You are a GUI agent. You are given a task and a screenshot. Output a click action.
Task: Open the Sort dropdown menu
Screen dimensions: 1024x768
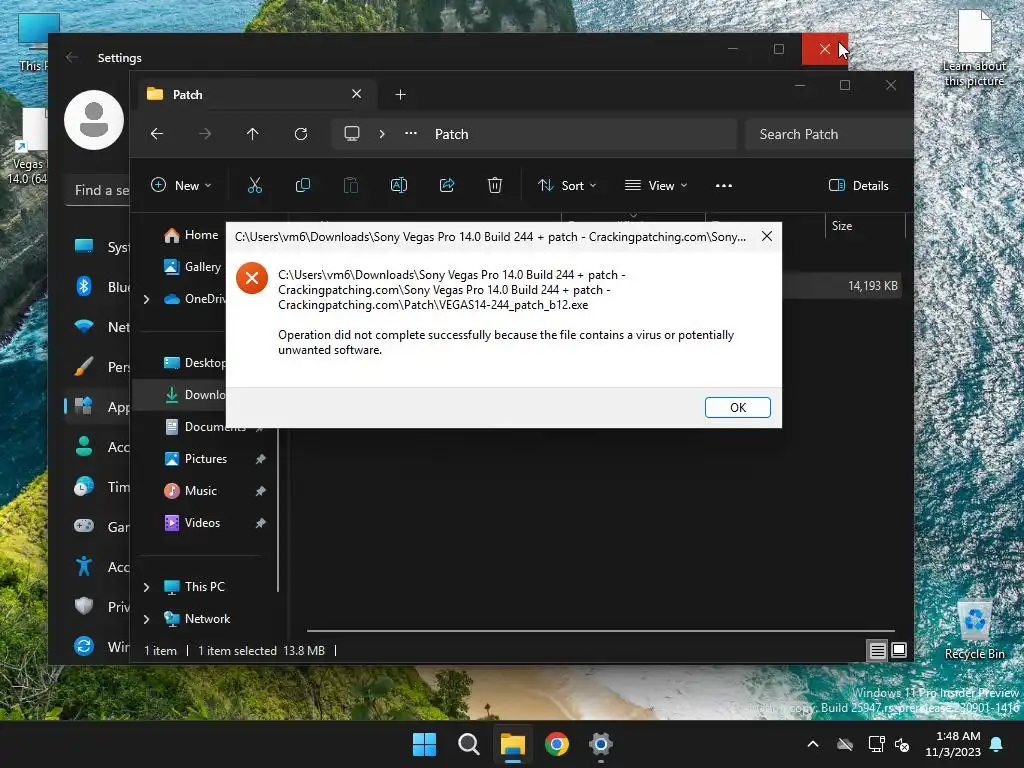(567, 185)
